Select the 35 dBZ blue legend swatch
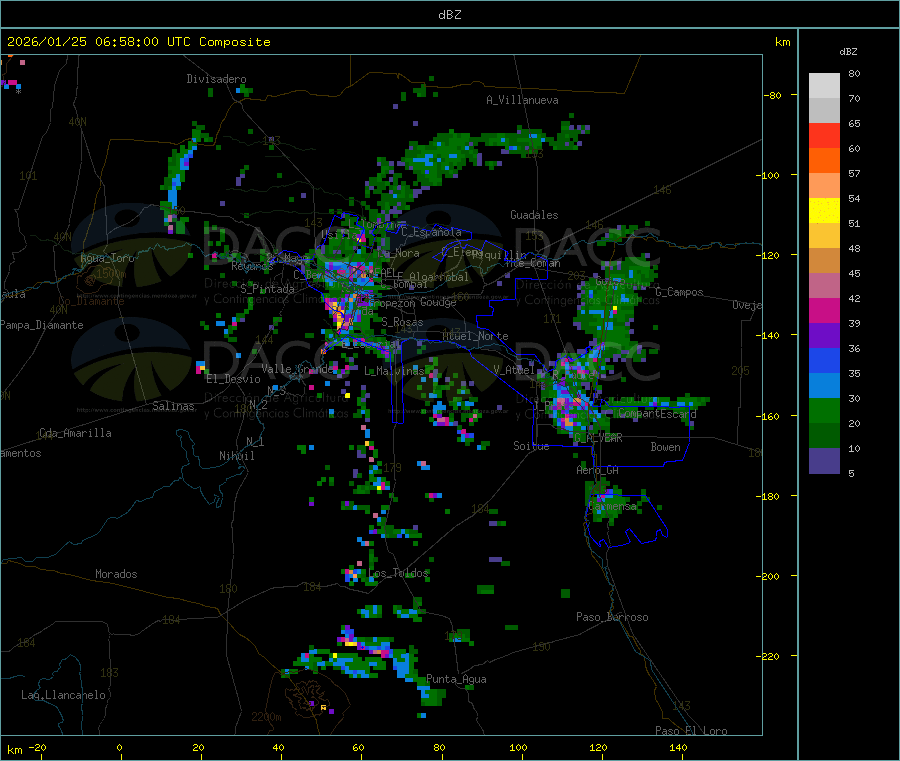The width and height of the screenshot is (900, 761). [824, 360]
